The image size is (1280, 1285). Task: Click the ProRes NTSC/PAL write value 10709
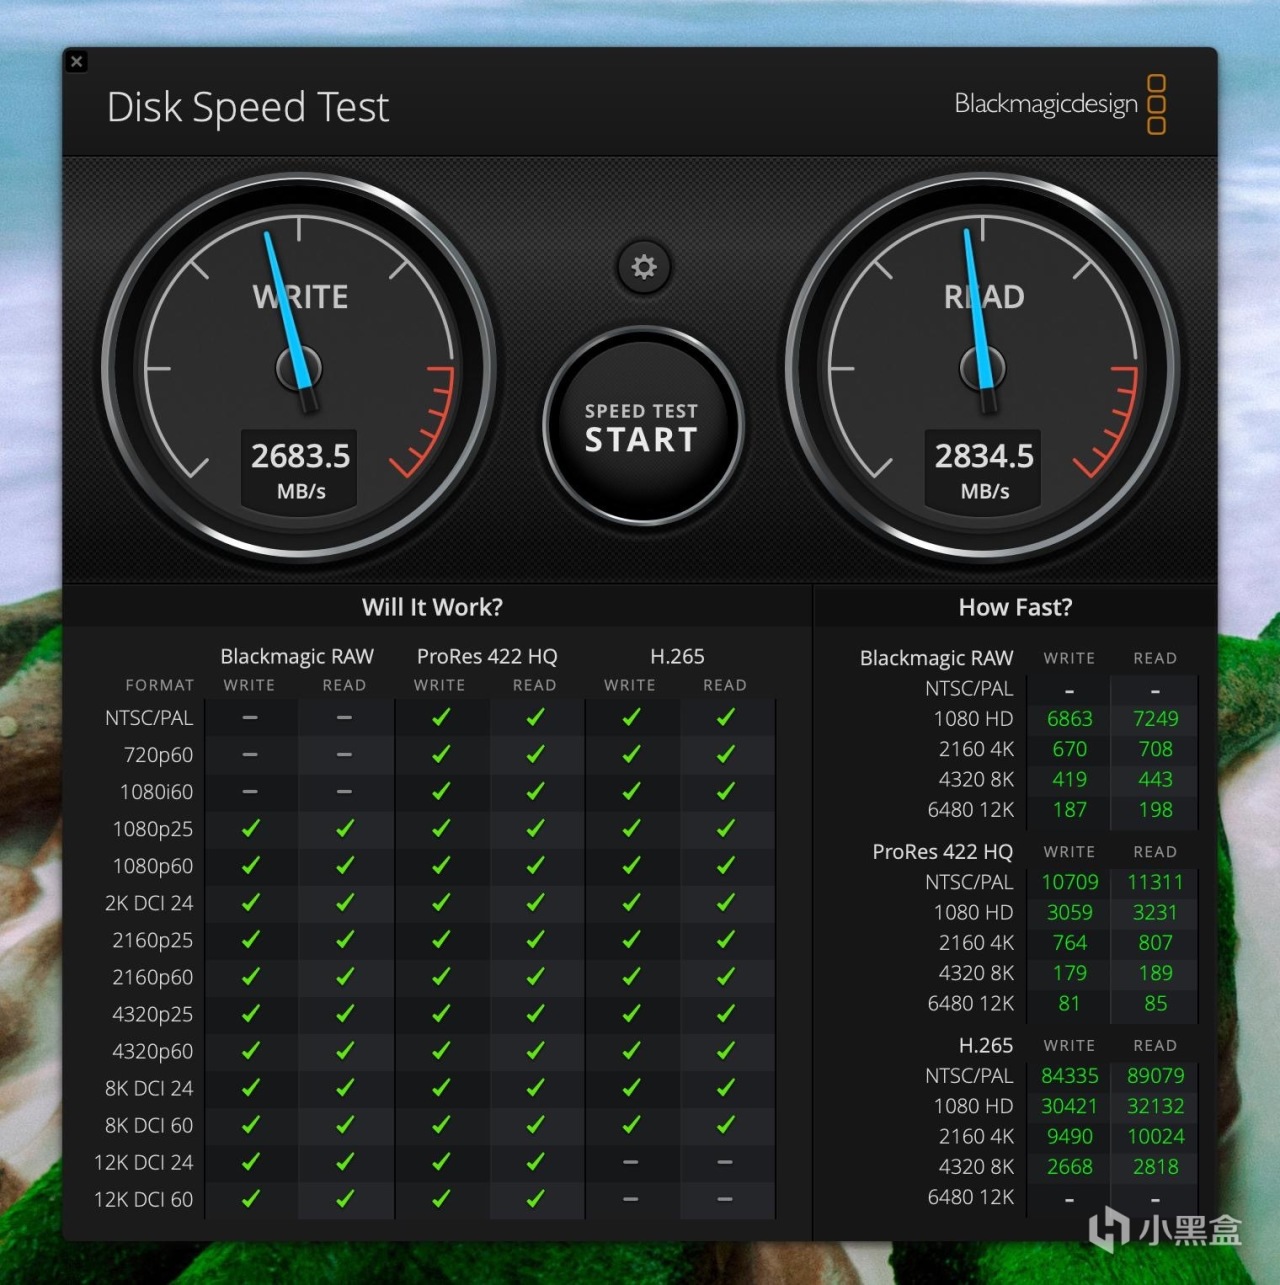(1069, 882)
